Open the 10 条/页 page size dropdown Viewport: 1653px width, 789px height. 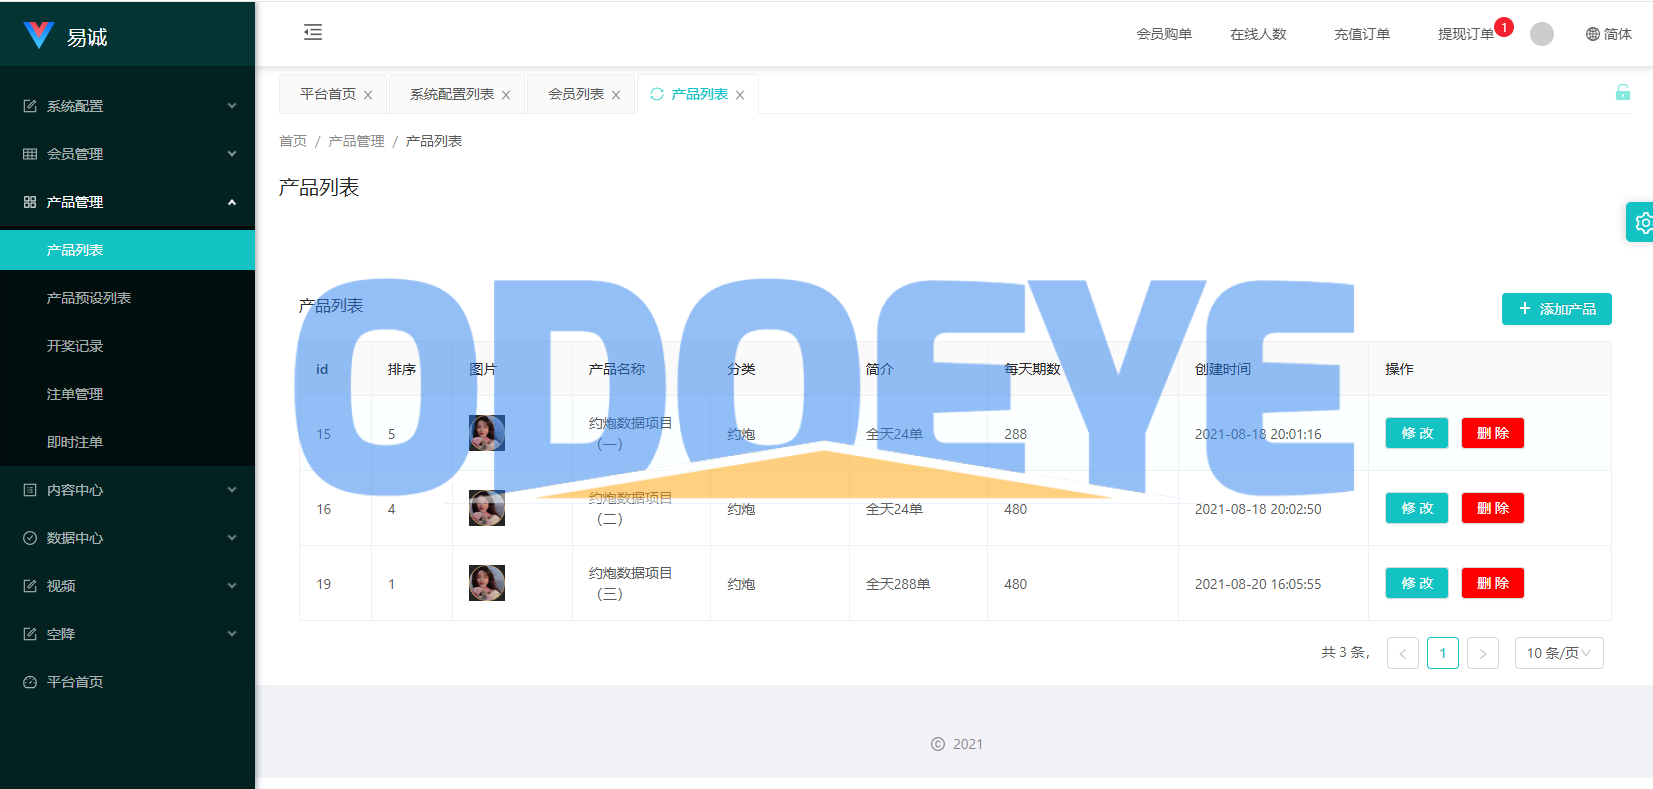(x=1559, y=653)
